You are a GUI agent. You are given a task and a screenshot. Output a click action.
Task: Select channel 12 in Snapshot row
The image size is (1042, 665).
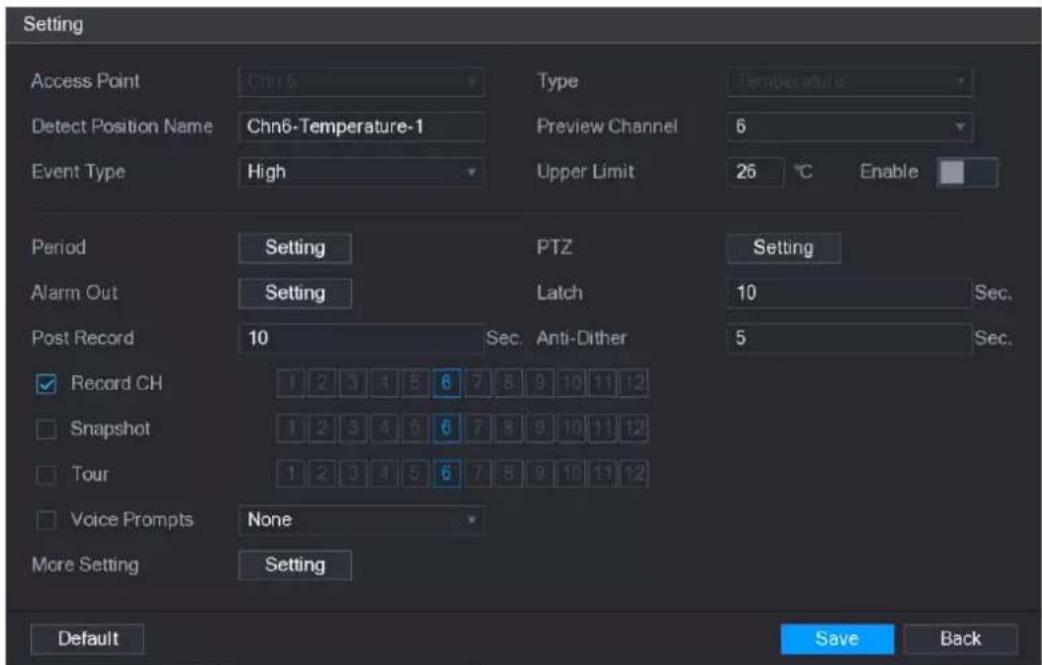coord(634,428)
